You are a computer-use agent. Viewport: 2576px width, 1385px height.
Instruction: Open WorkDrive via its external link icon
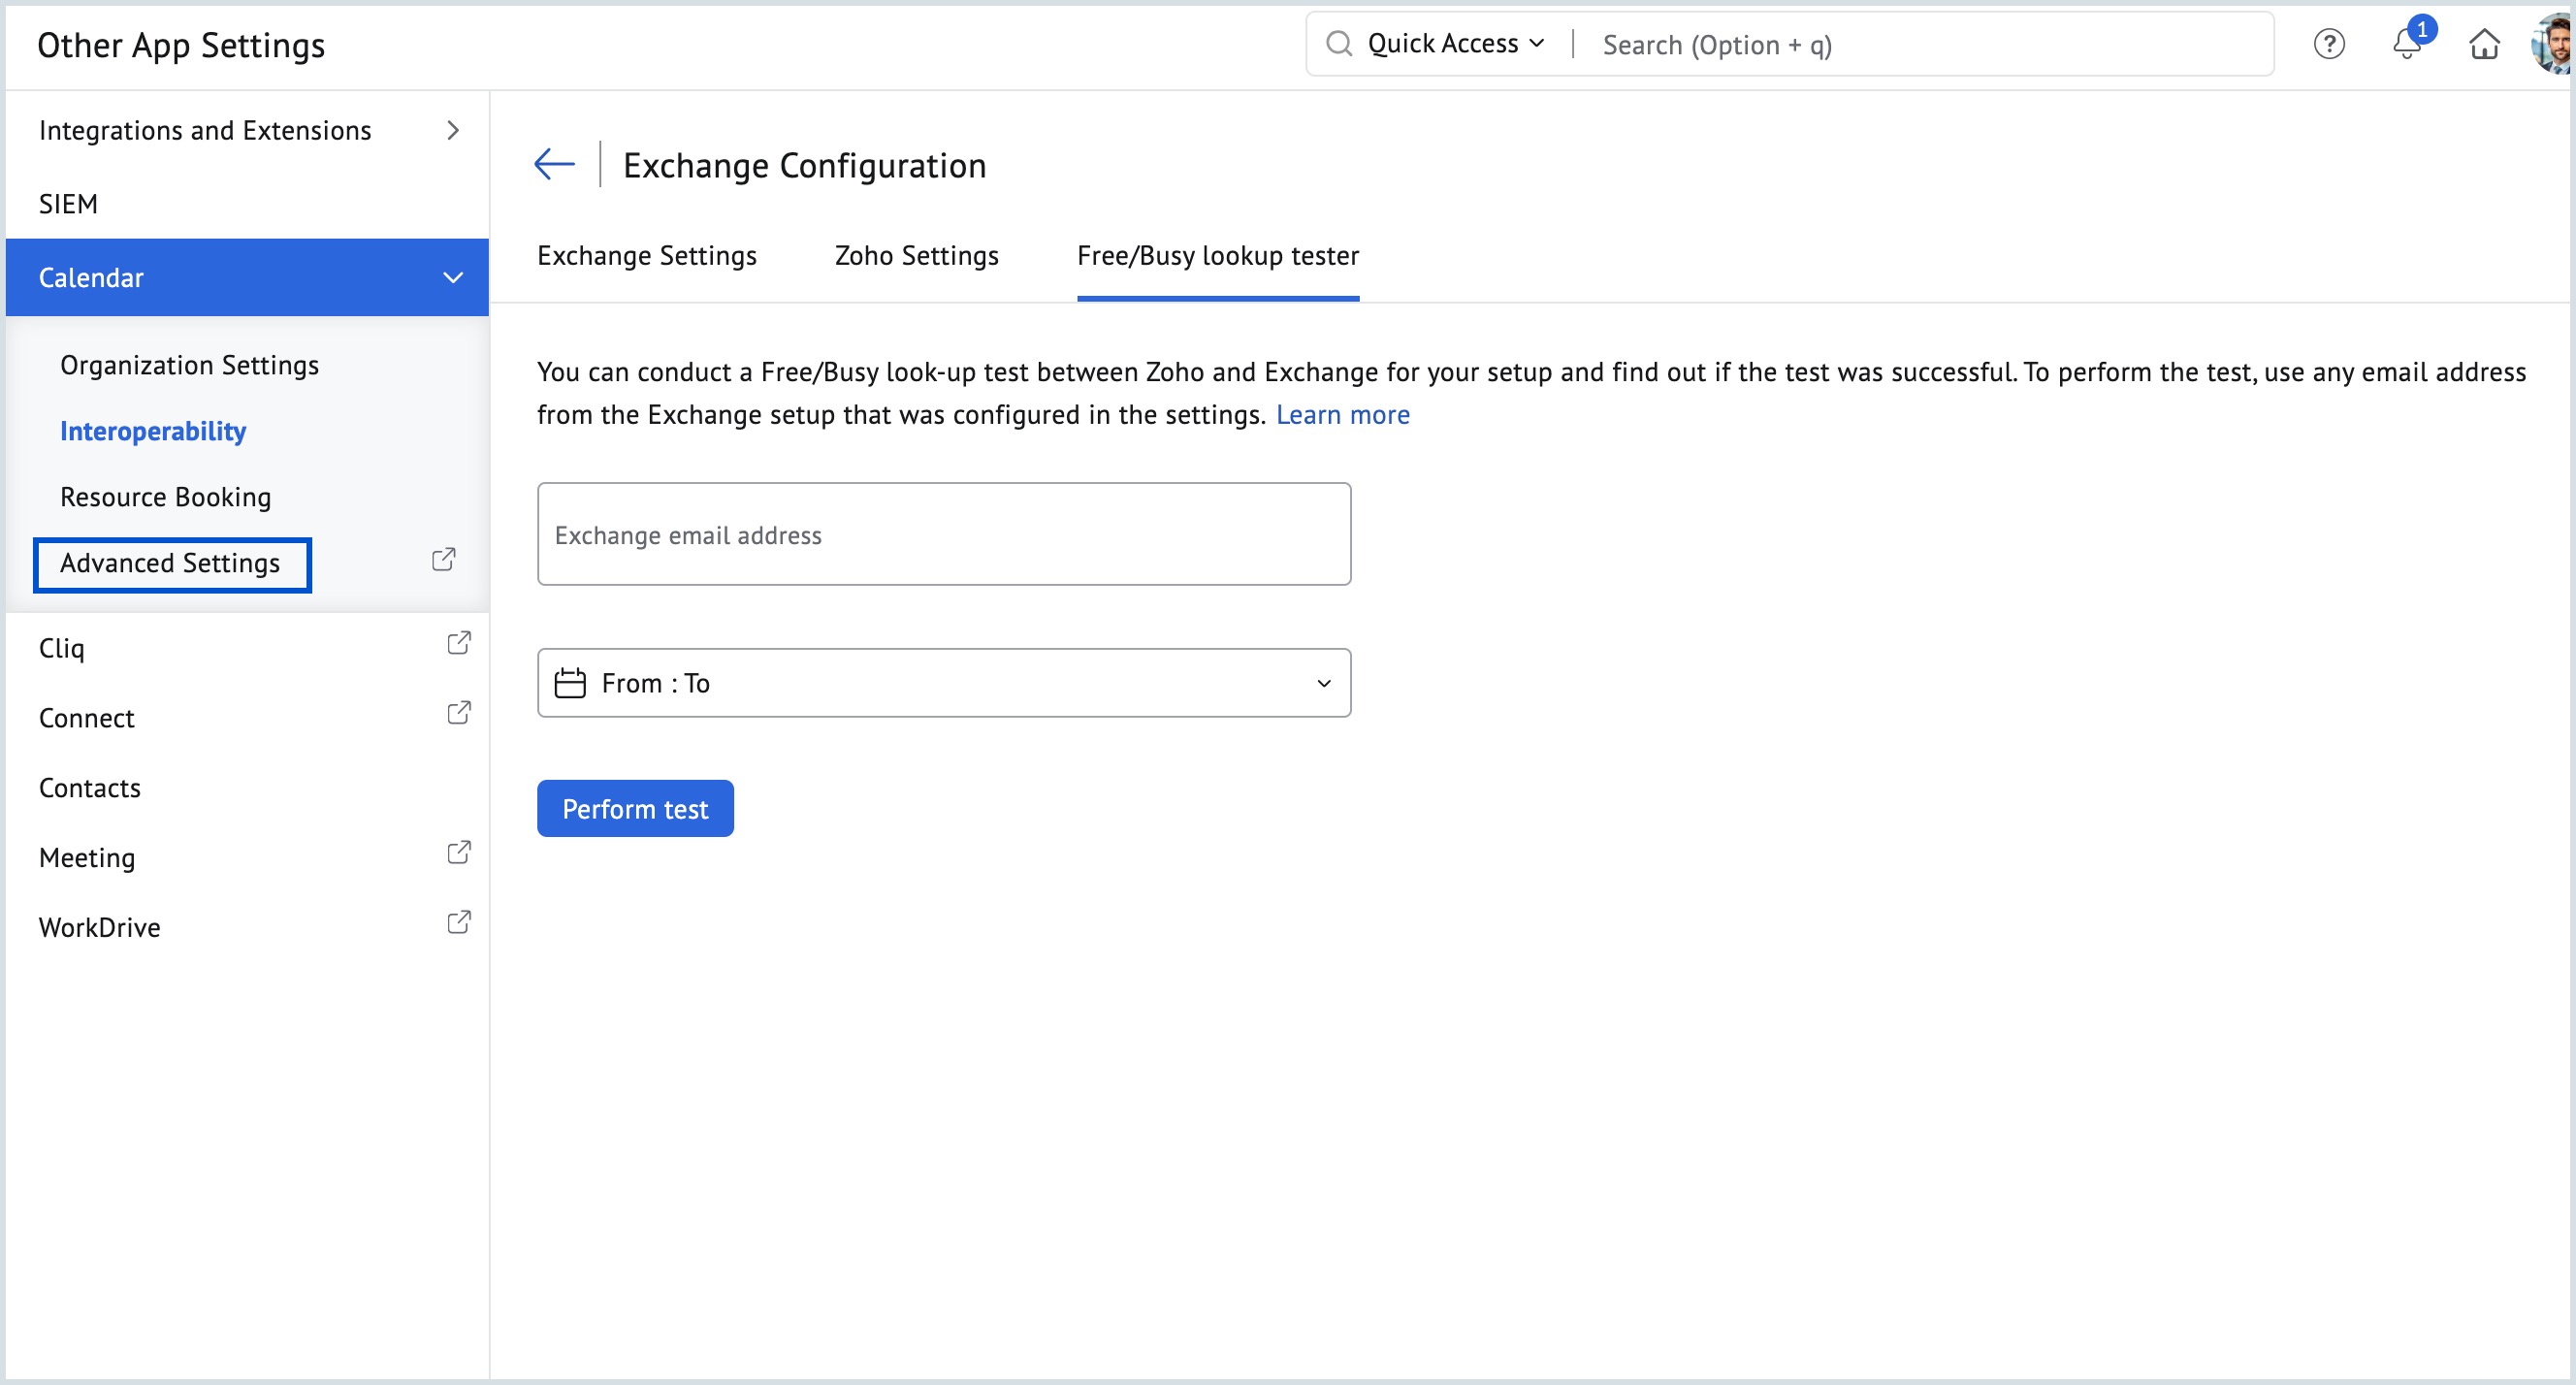coord(459,921)
